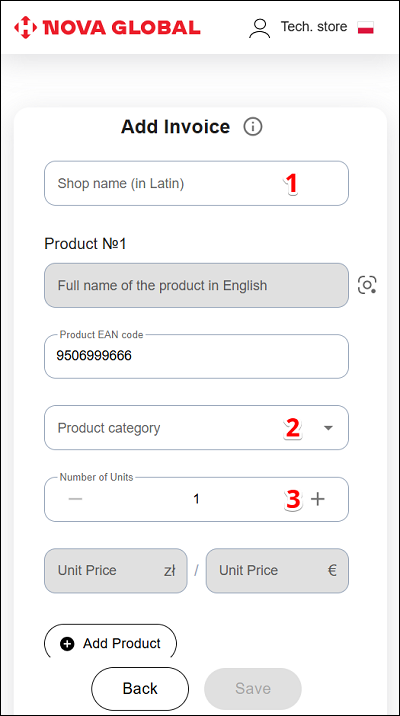The height and width of the screenshot is (716, 400).
Task: Click the Number of Units value
Action: (x=196, y=500)
